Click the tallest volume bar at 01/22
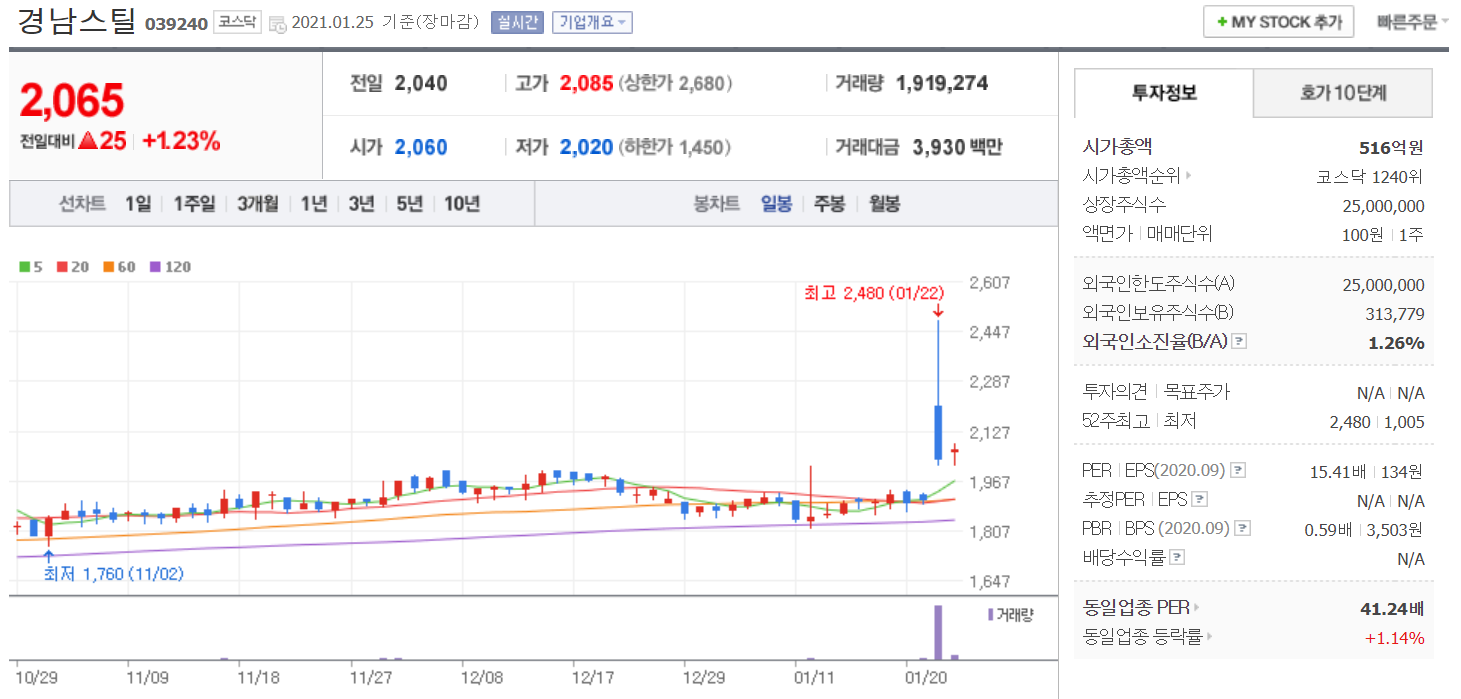 (938, 632)
